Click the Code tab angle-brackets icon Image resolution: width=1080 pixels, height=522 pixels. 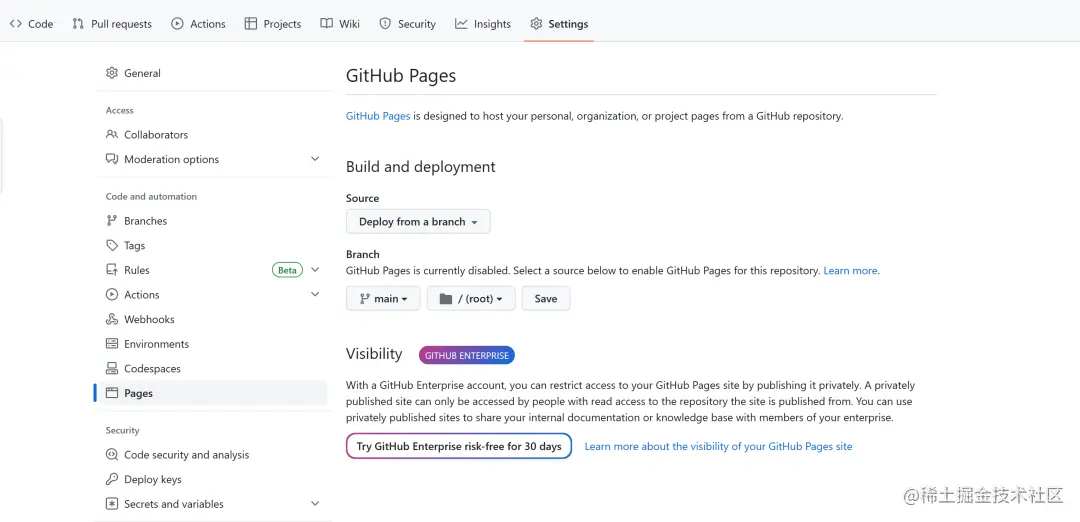(15, 24)
